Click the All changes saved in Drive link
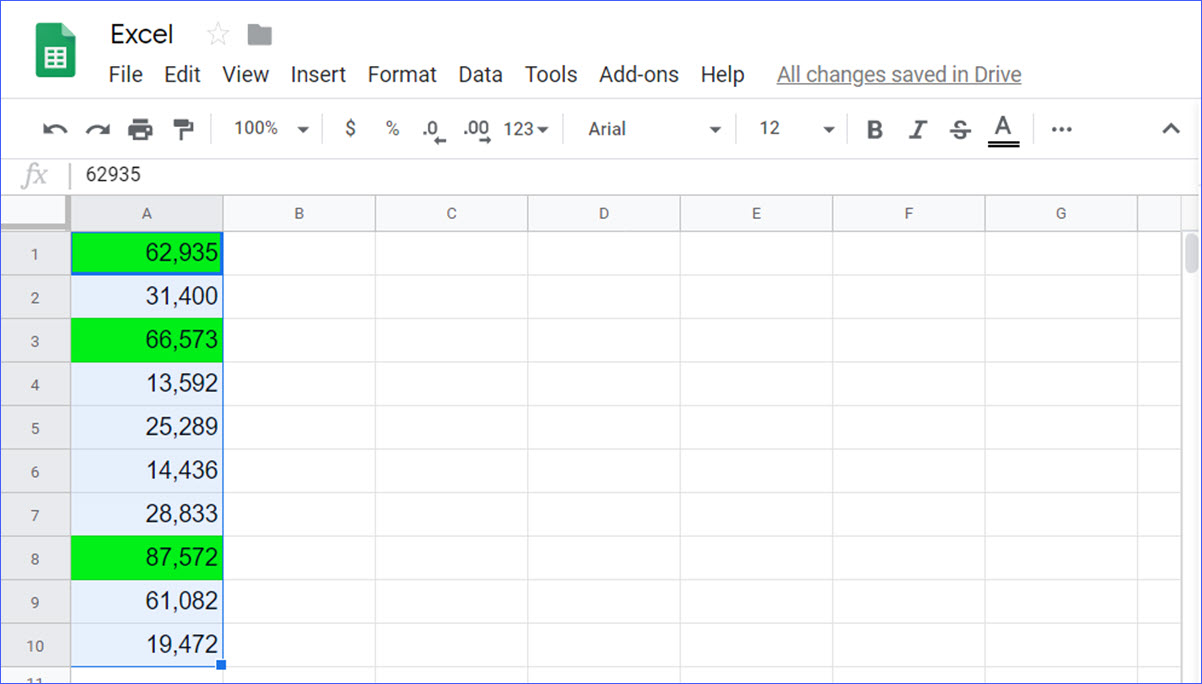This screenshot has height=684, width=1202. (898, 74)
